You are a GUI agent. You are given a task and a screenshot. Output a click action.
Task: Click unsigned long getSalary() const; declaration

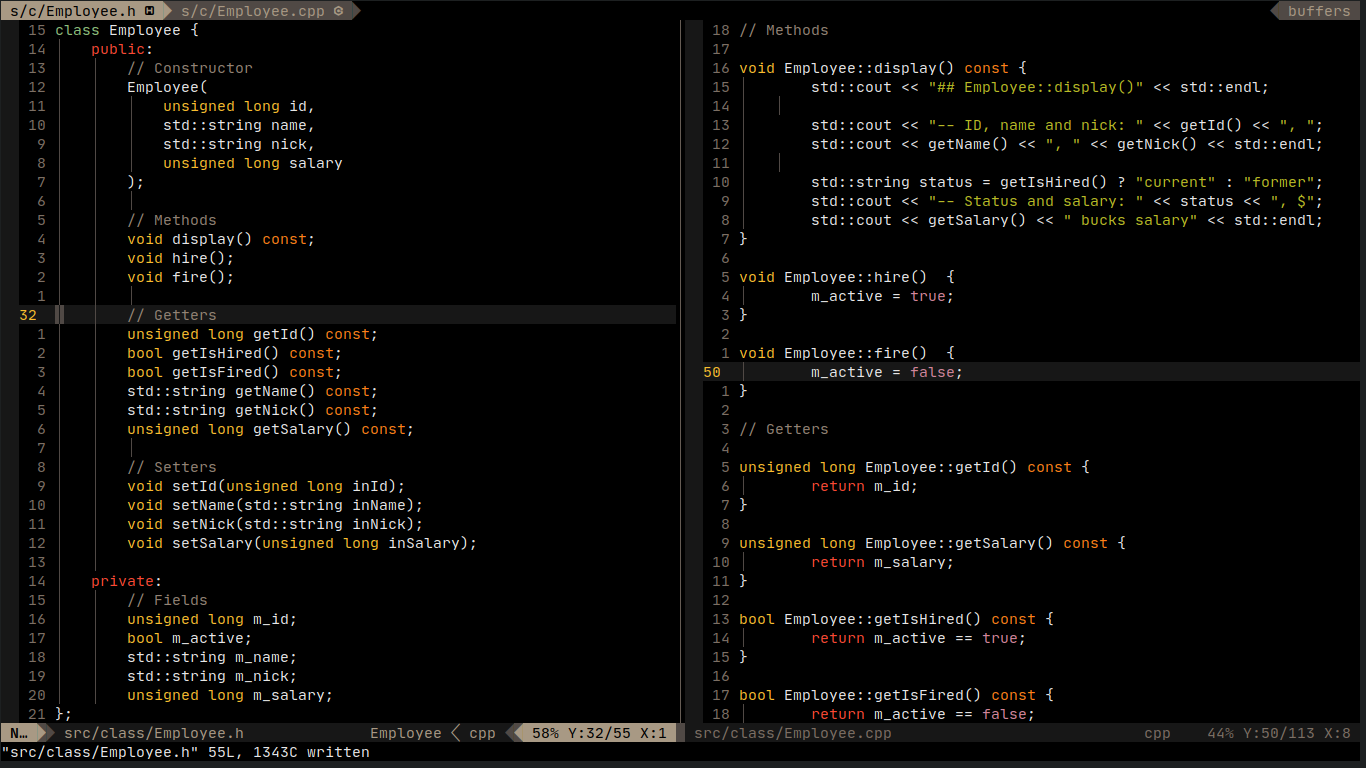click(271, 429)
